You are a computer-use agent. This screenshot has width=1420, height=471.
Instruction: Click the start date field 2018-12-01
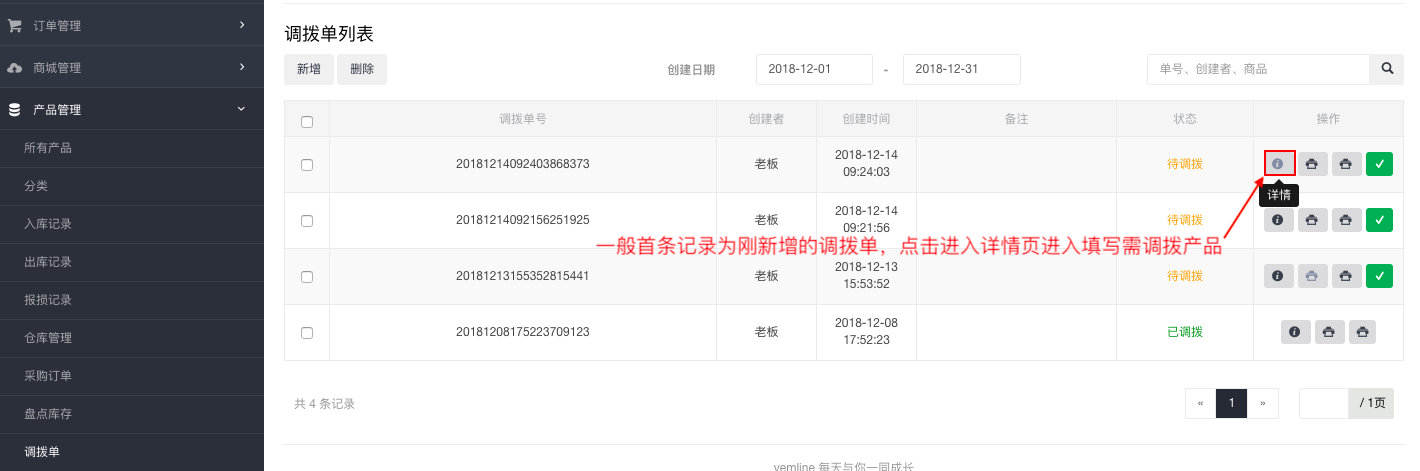click(814, 69)
